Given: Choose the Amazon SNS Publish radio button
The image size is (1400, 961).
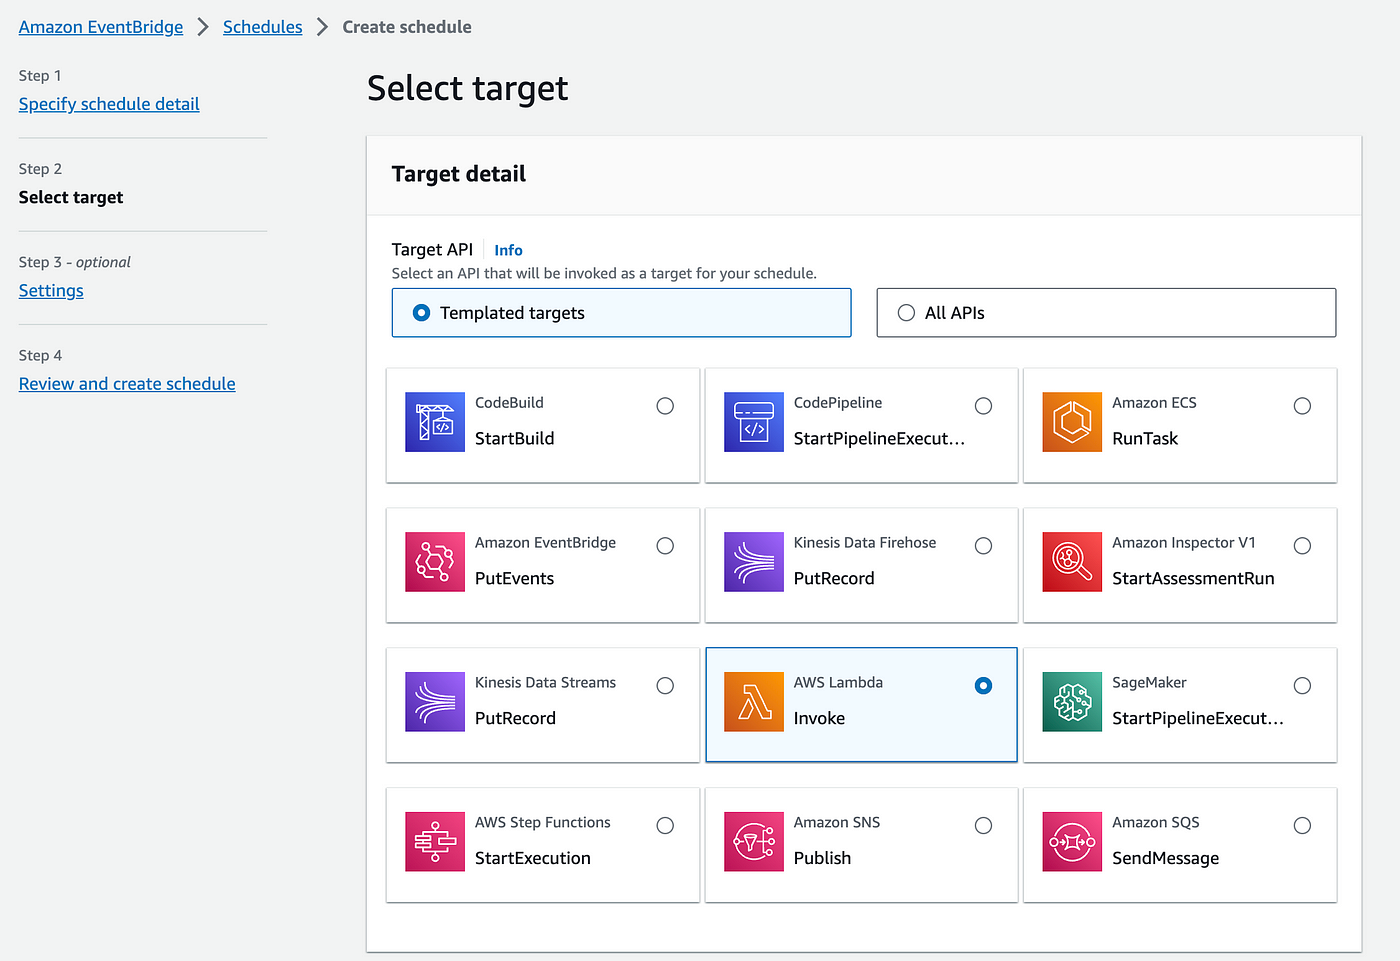Looking at the screenshot, I should [983, 826].
